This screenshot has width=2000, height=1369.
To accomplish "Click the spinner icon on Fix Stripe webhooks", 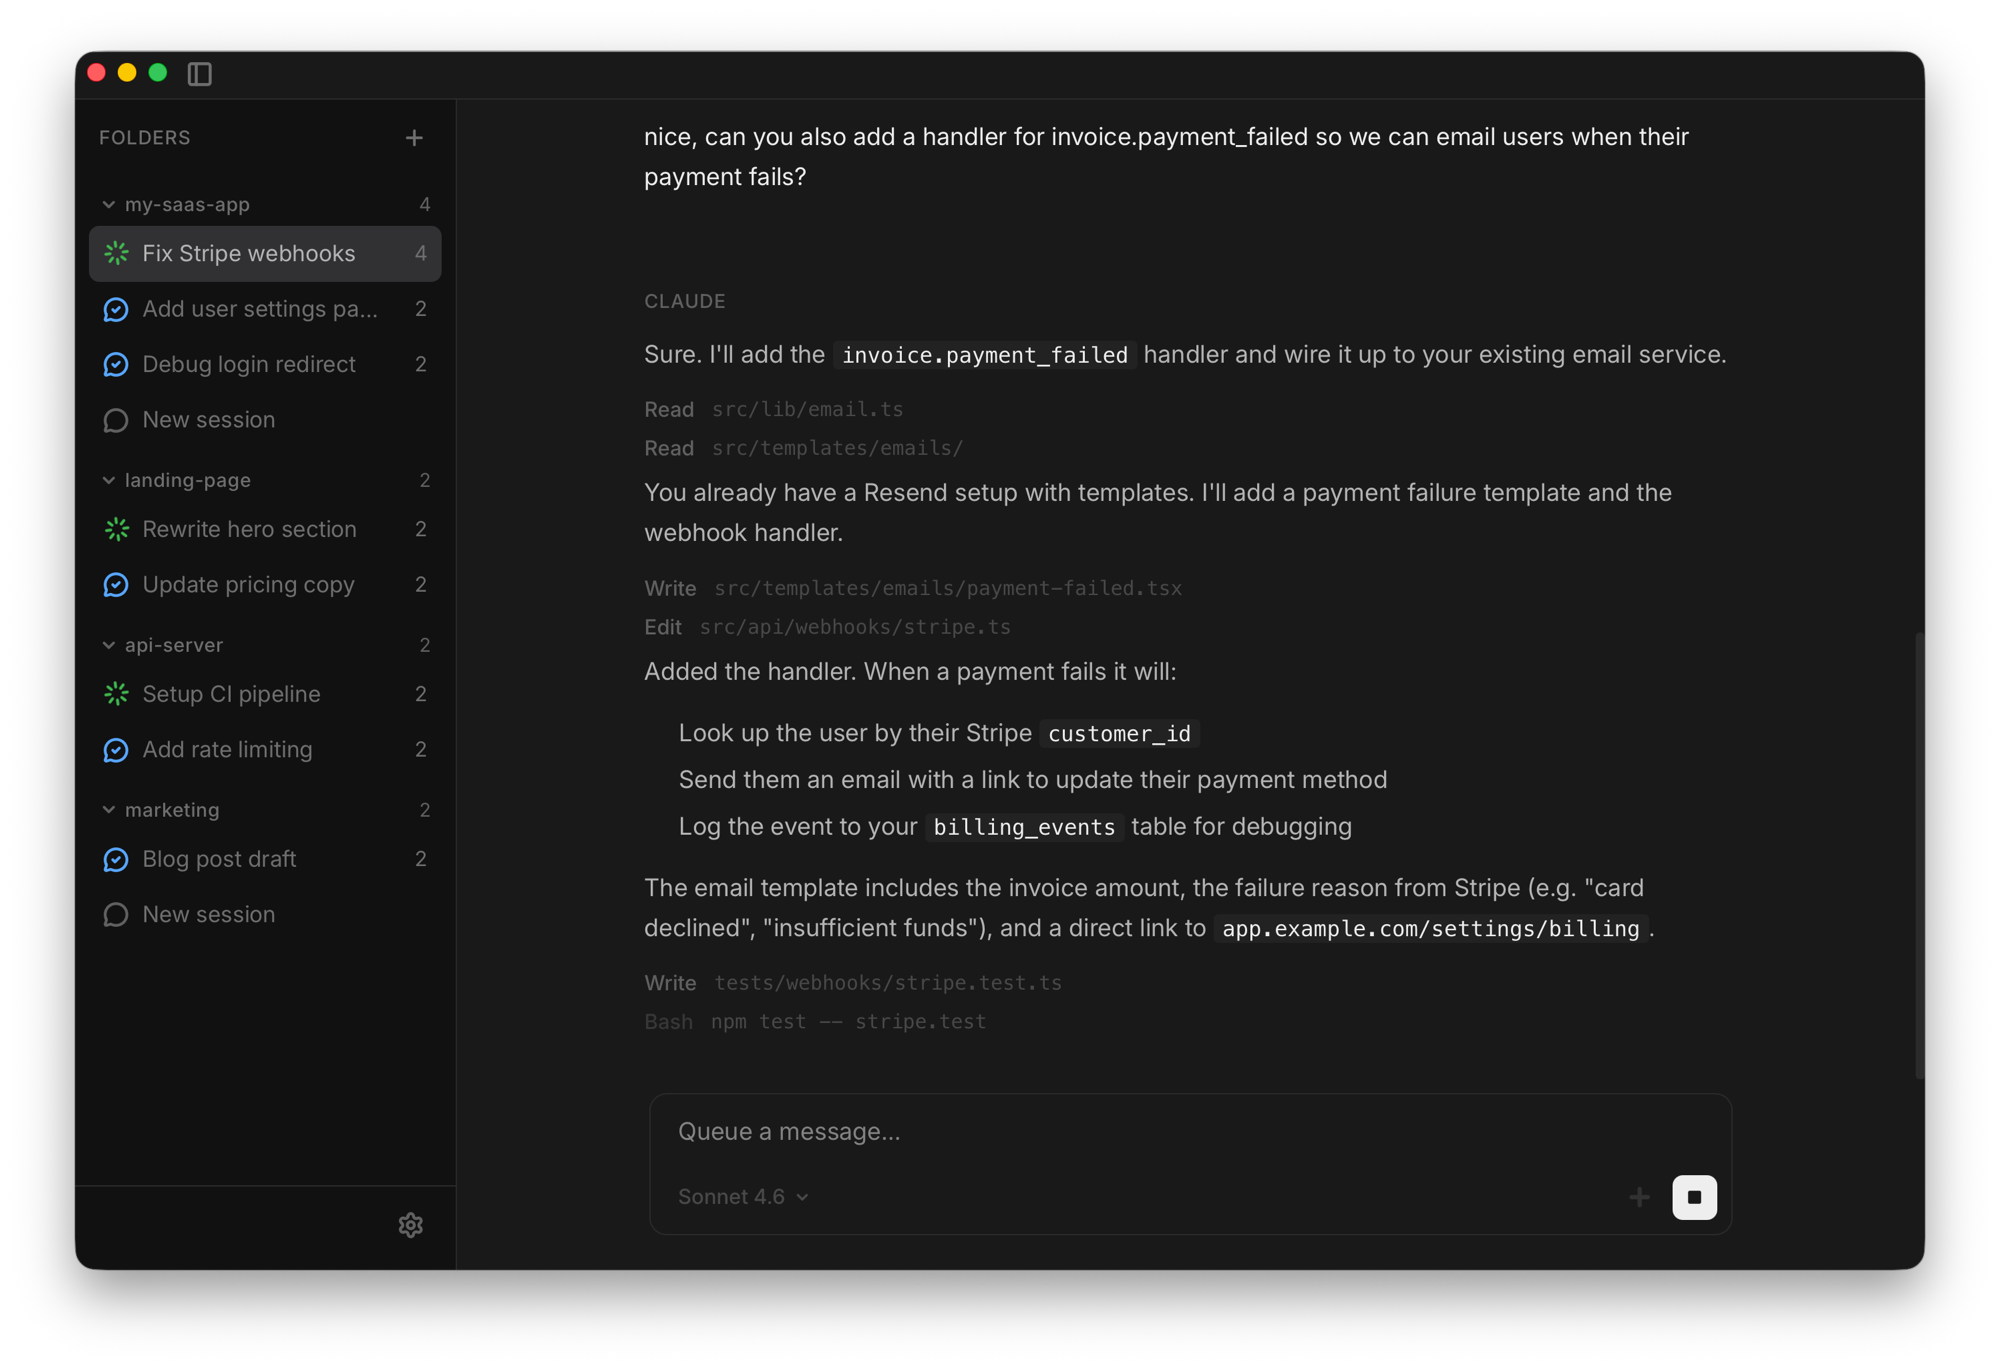I will pos(116,253).
